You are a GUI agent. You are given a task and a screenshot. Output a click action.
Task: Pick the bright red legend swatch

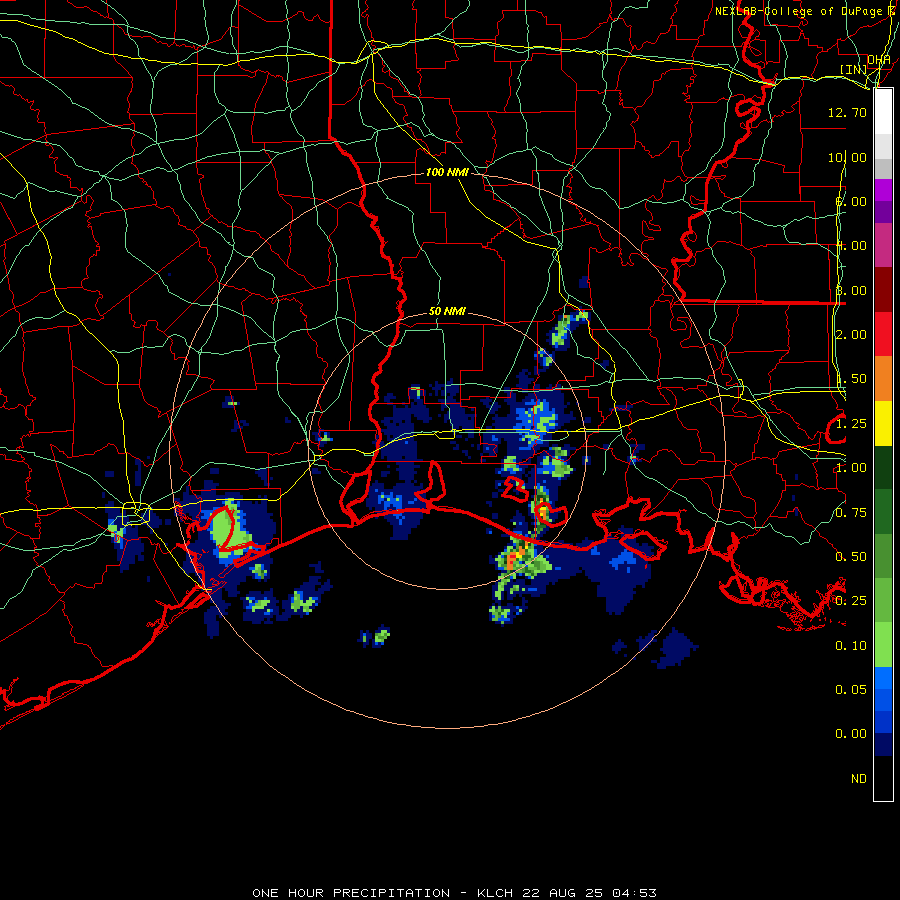tap(883, 334)
